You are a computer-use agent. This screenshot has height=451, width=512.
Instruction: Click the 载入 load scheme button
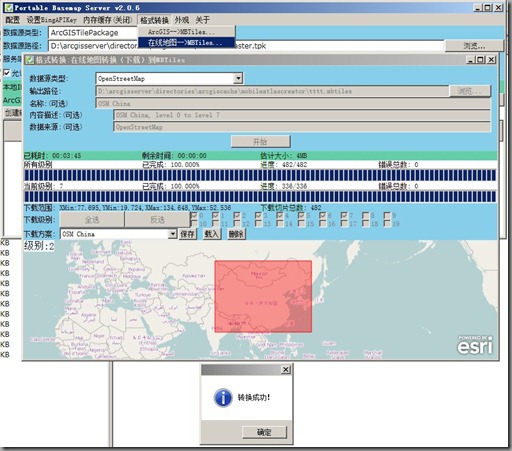click(x=212, y=234)
